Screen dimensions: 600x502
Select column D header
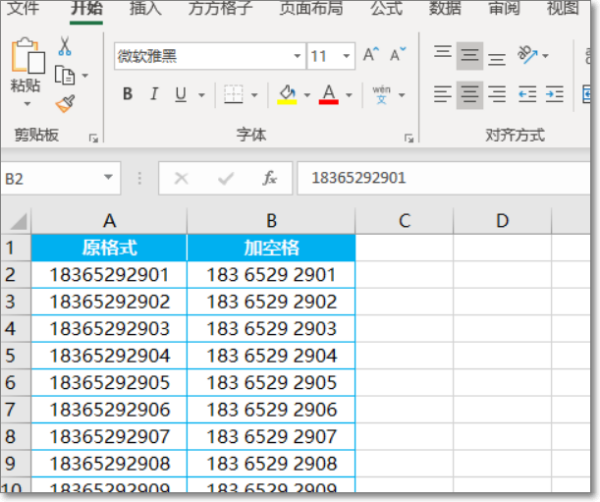[x=502, y=221]
